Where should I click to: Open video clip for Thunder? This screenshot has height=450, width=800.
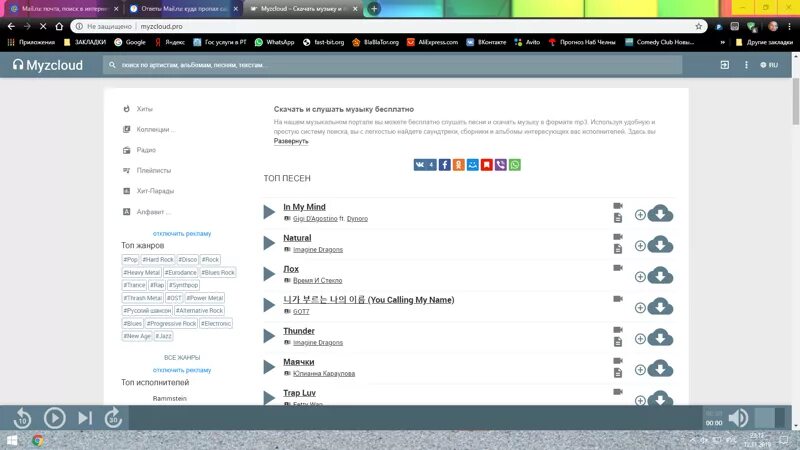point(618,330)
